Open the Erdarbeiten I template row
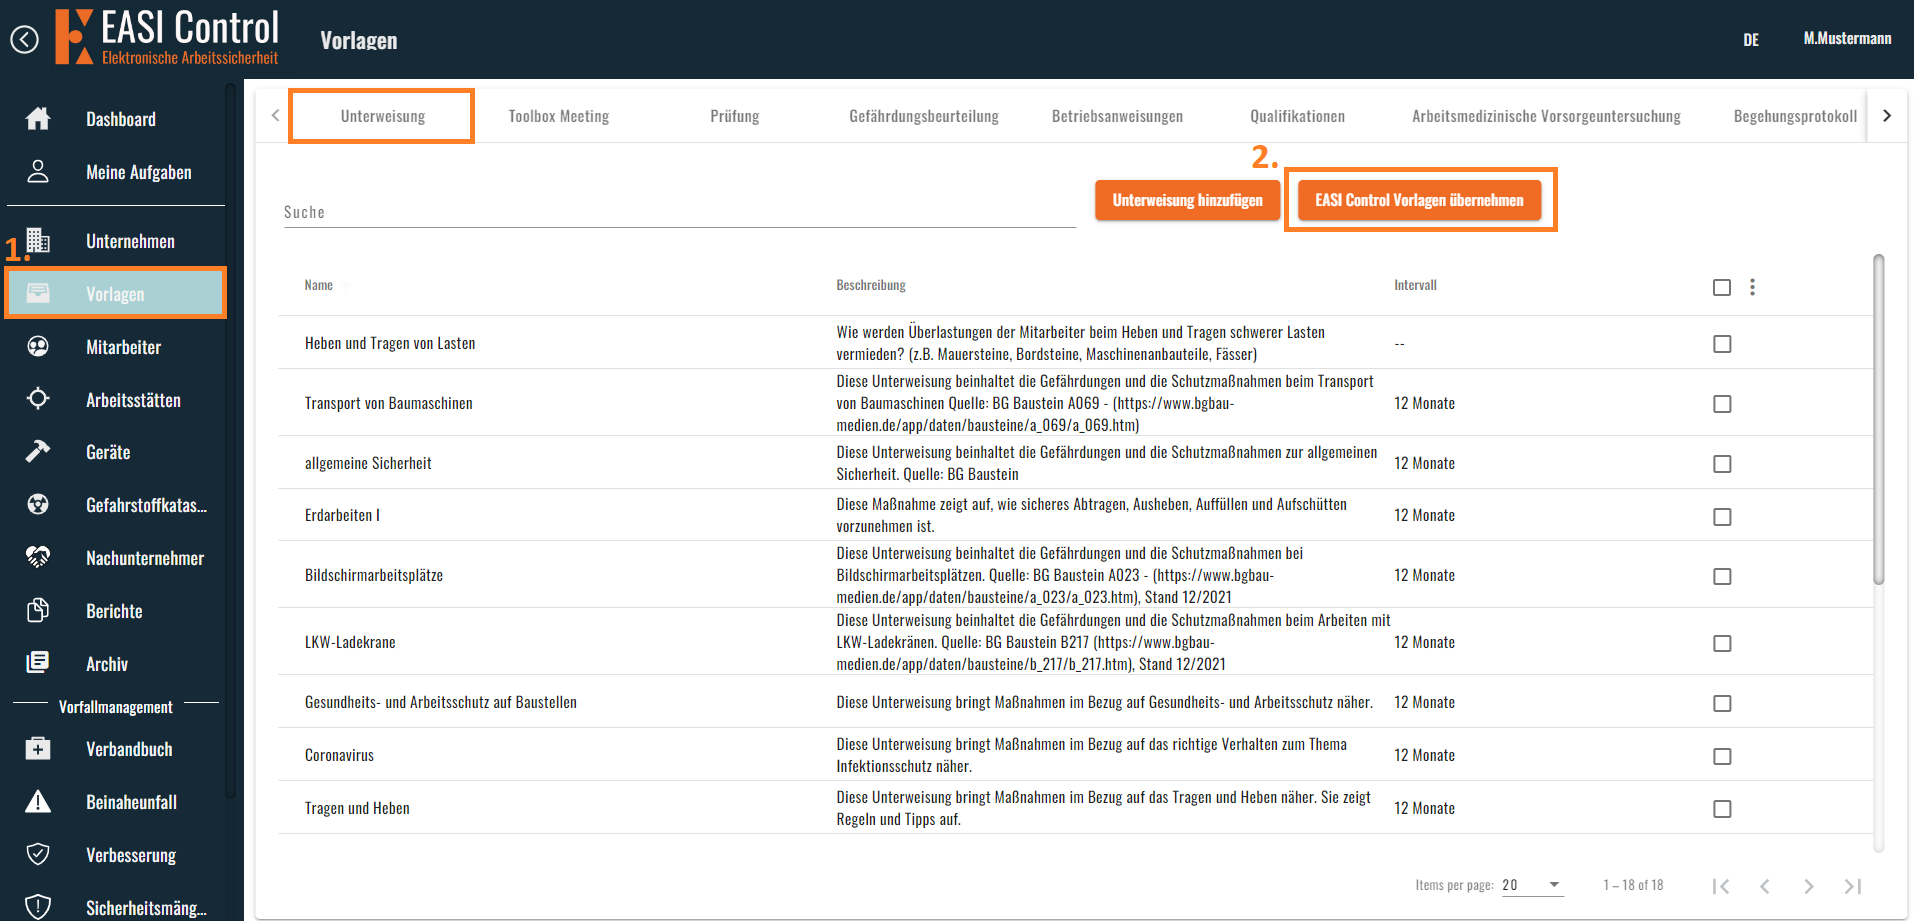The image size is (1914, 921). 1075,515
